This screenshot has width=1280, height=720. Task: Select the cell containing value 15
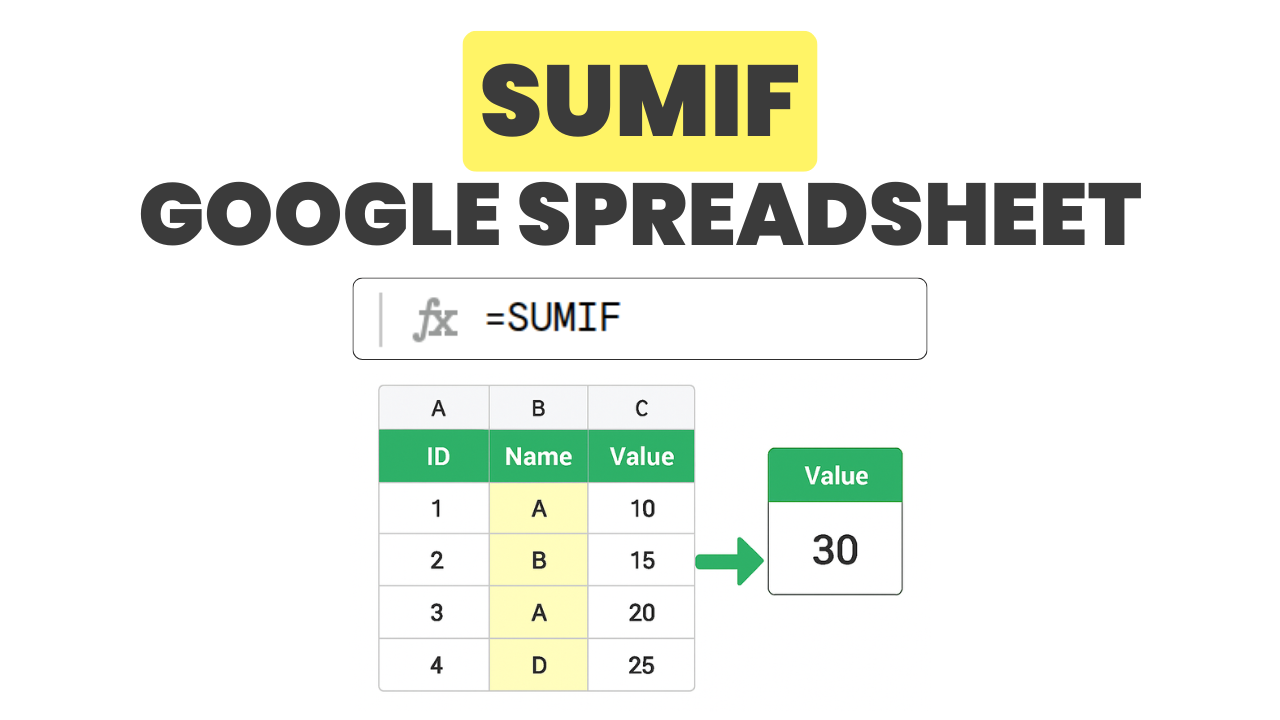click(641, 561)
